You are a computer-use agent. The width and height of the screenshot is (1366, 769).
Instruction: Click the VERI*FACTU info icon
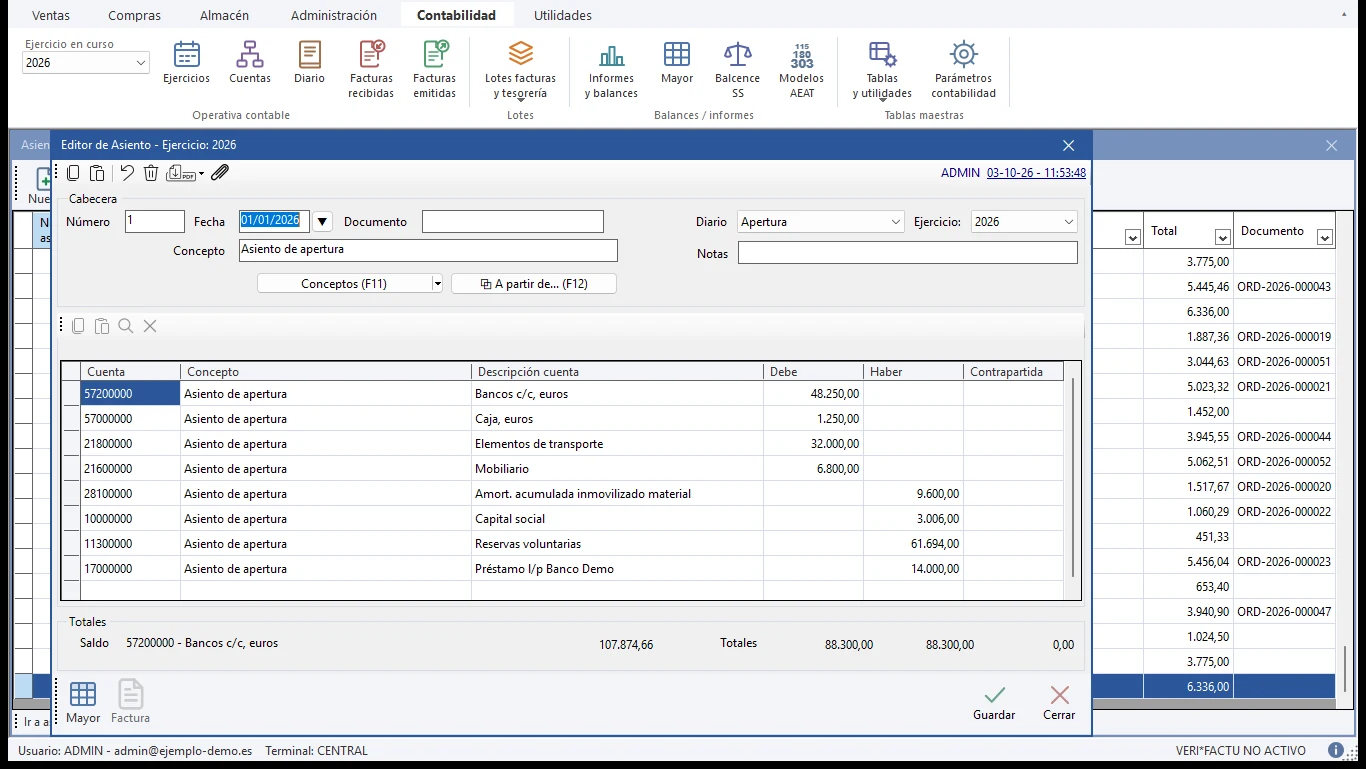(1336, 750)
